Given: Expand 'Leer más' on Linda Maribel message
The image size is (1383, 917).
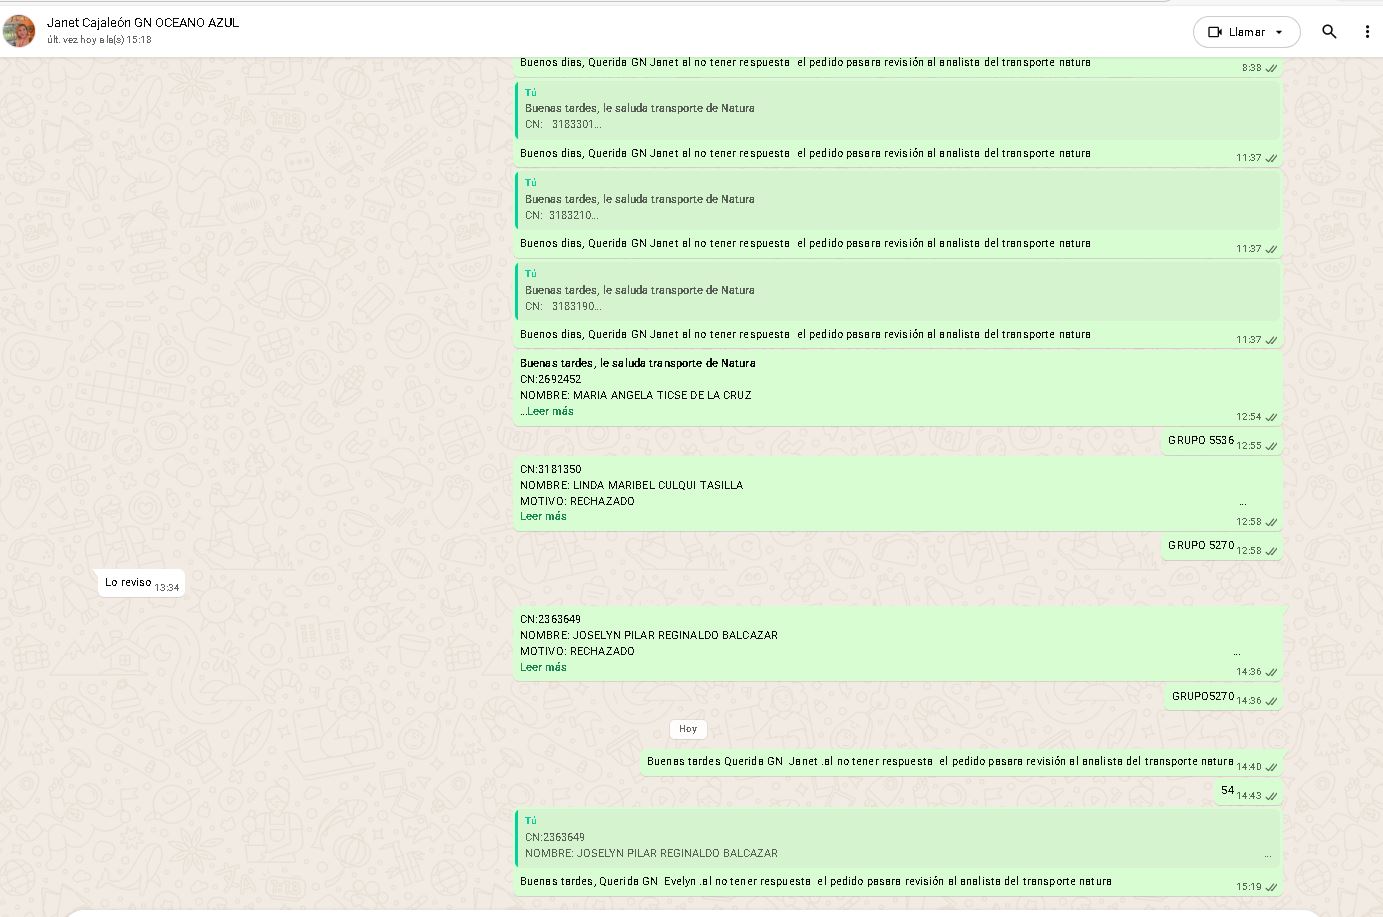Looking at the screenshot, I should point(543,516).
